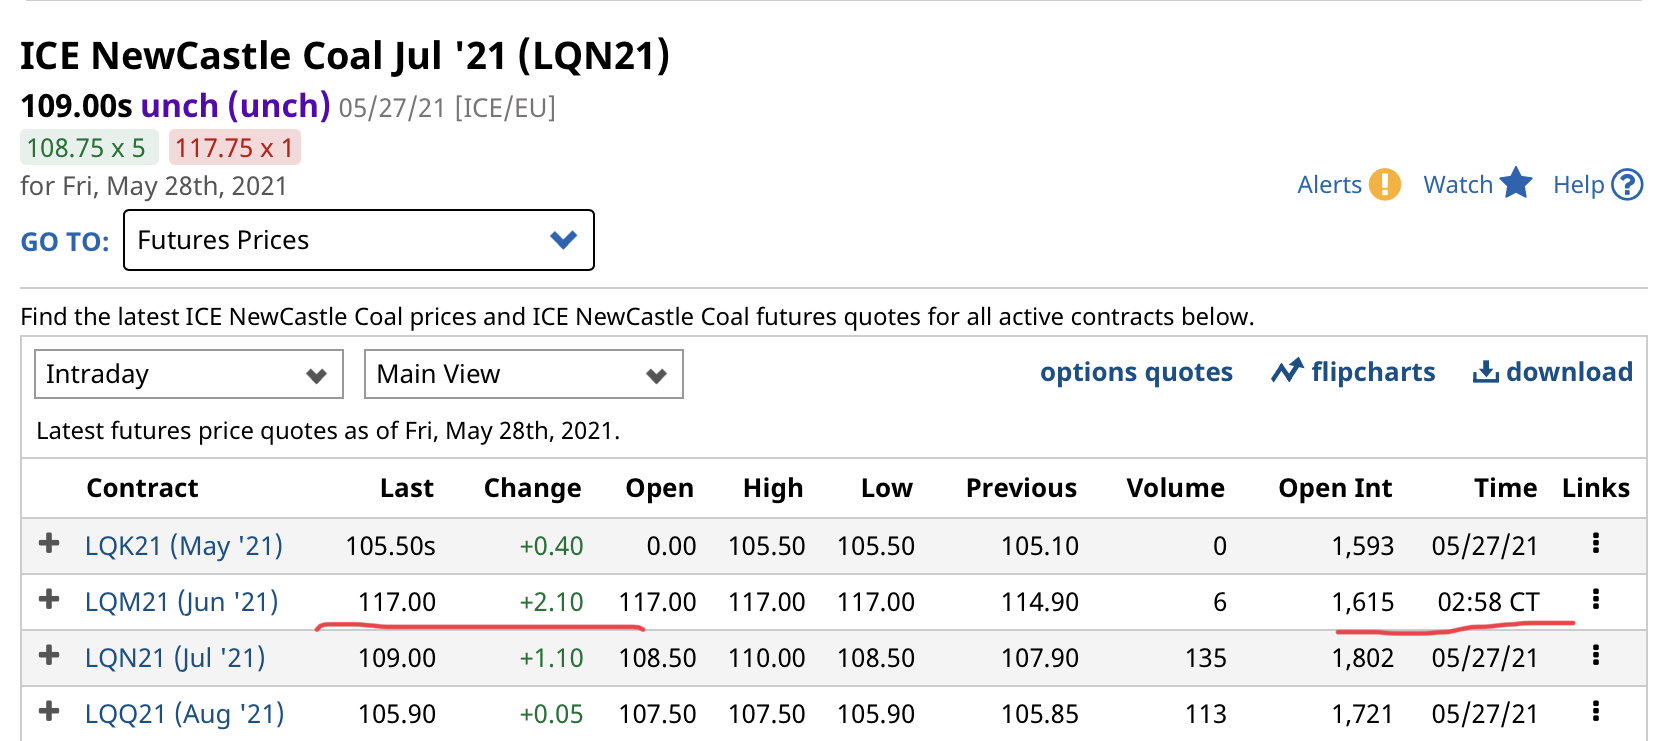The width and height of the screenshot is (1668, 741).
Task: Expand the LQK21 (May '21) row
Action: [x=48, y=544]
